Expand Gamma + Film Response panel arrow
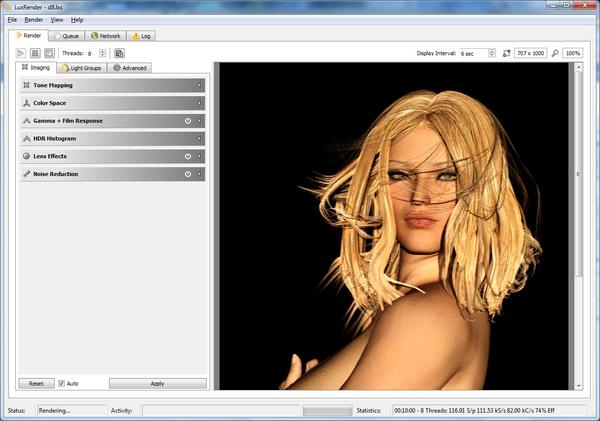Screen dimensions: 600x421 coord(199,121)
